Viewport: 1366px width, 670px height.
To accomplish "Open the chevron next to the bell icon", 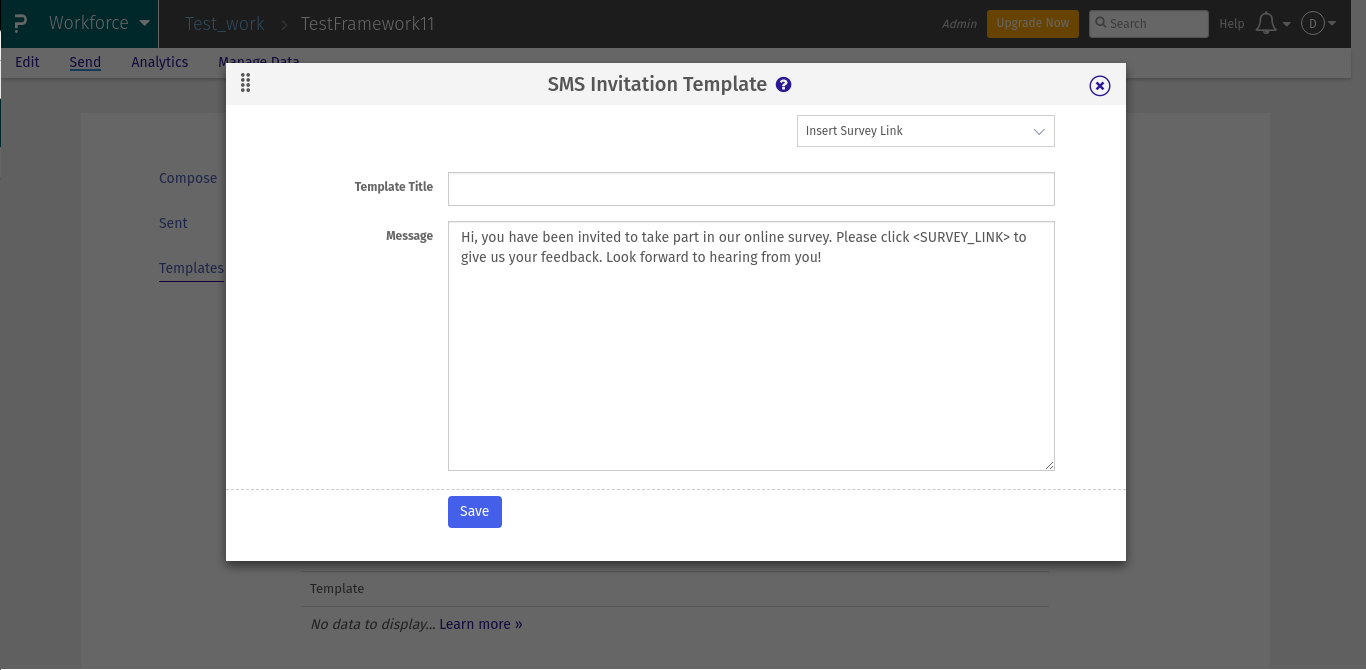I will 1286,23.
